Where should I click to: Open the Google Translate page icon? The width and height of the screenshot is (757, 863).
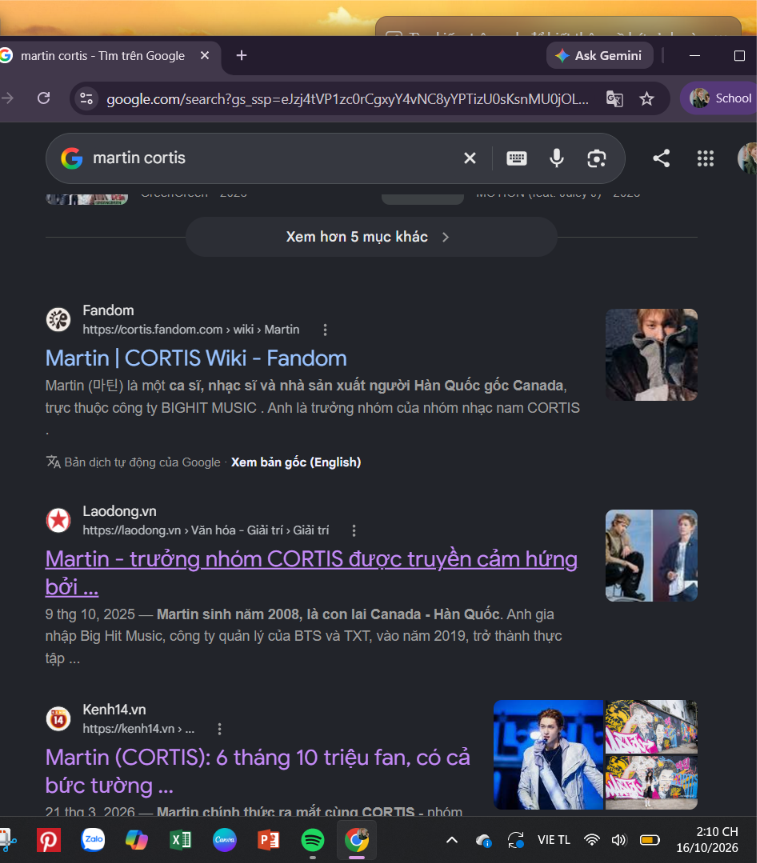coord(614,99)
